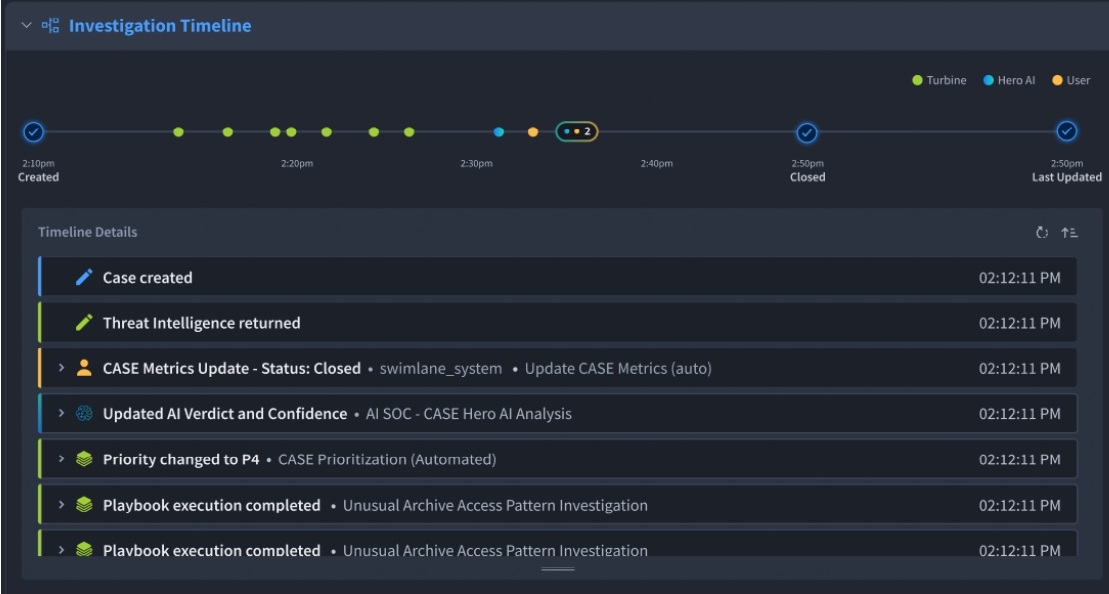This screenshot has width=1109, height=594.
Task: Select the standalone orange User event dot on the timeline
Action: pos(533,132)
